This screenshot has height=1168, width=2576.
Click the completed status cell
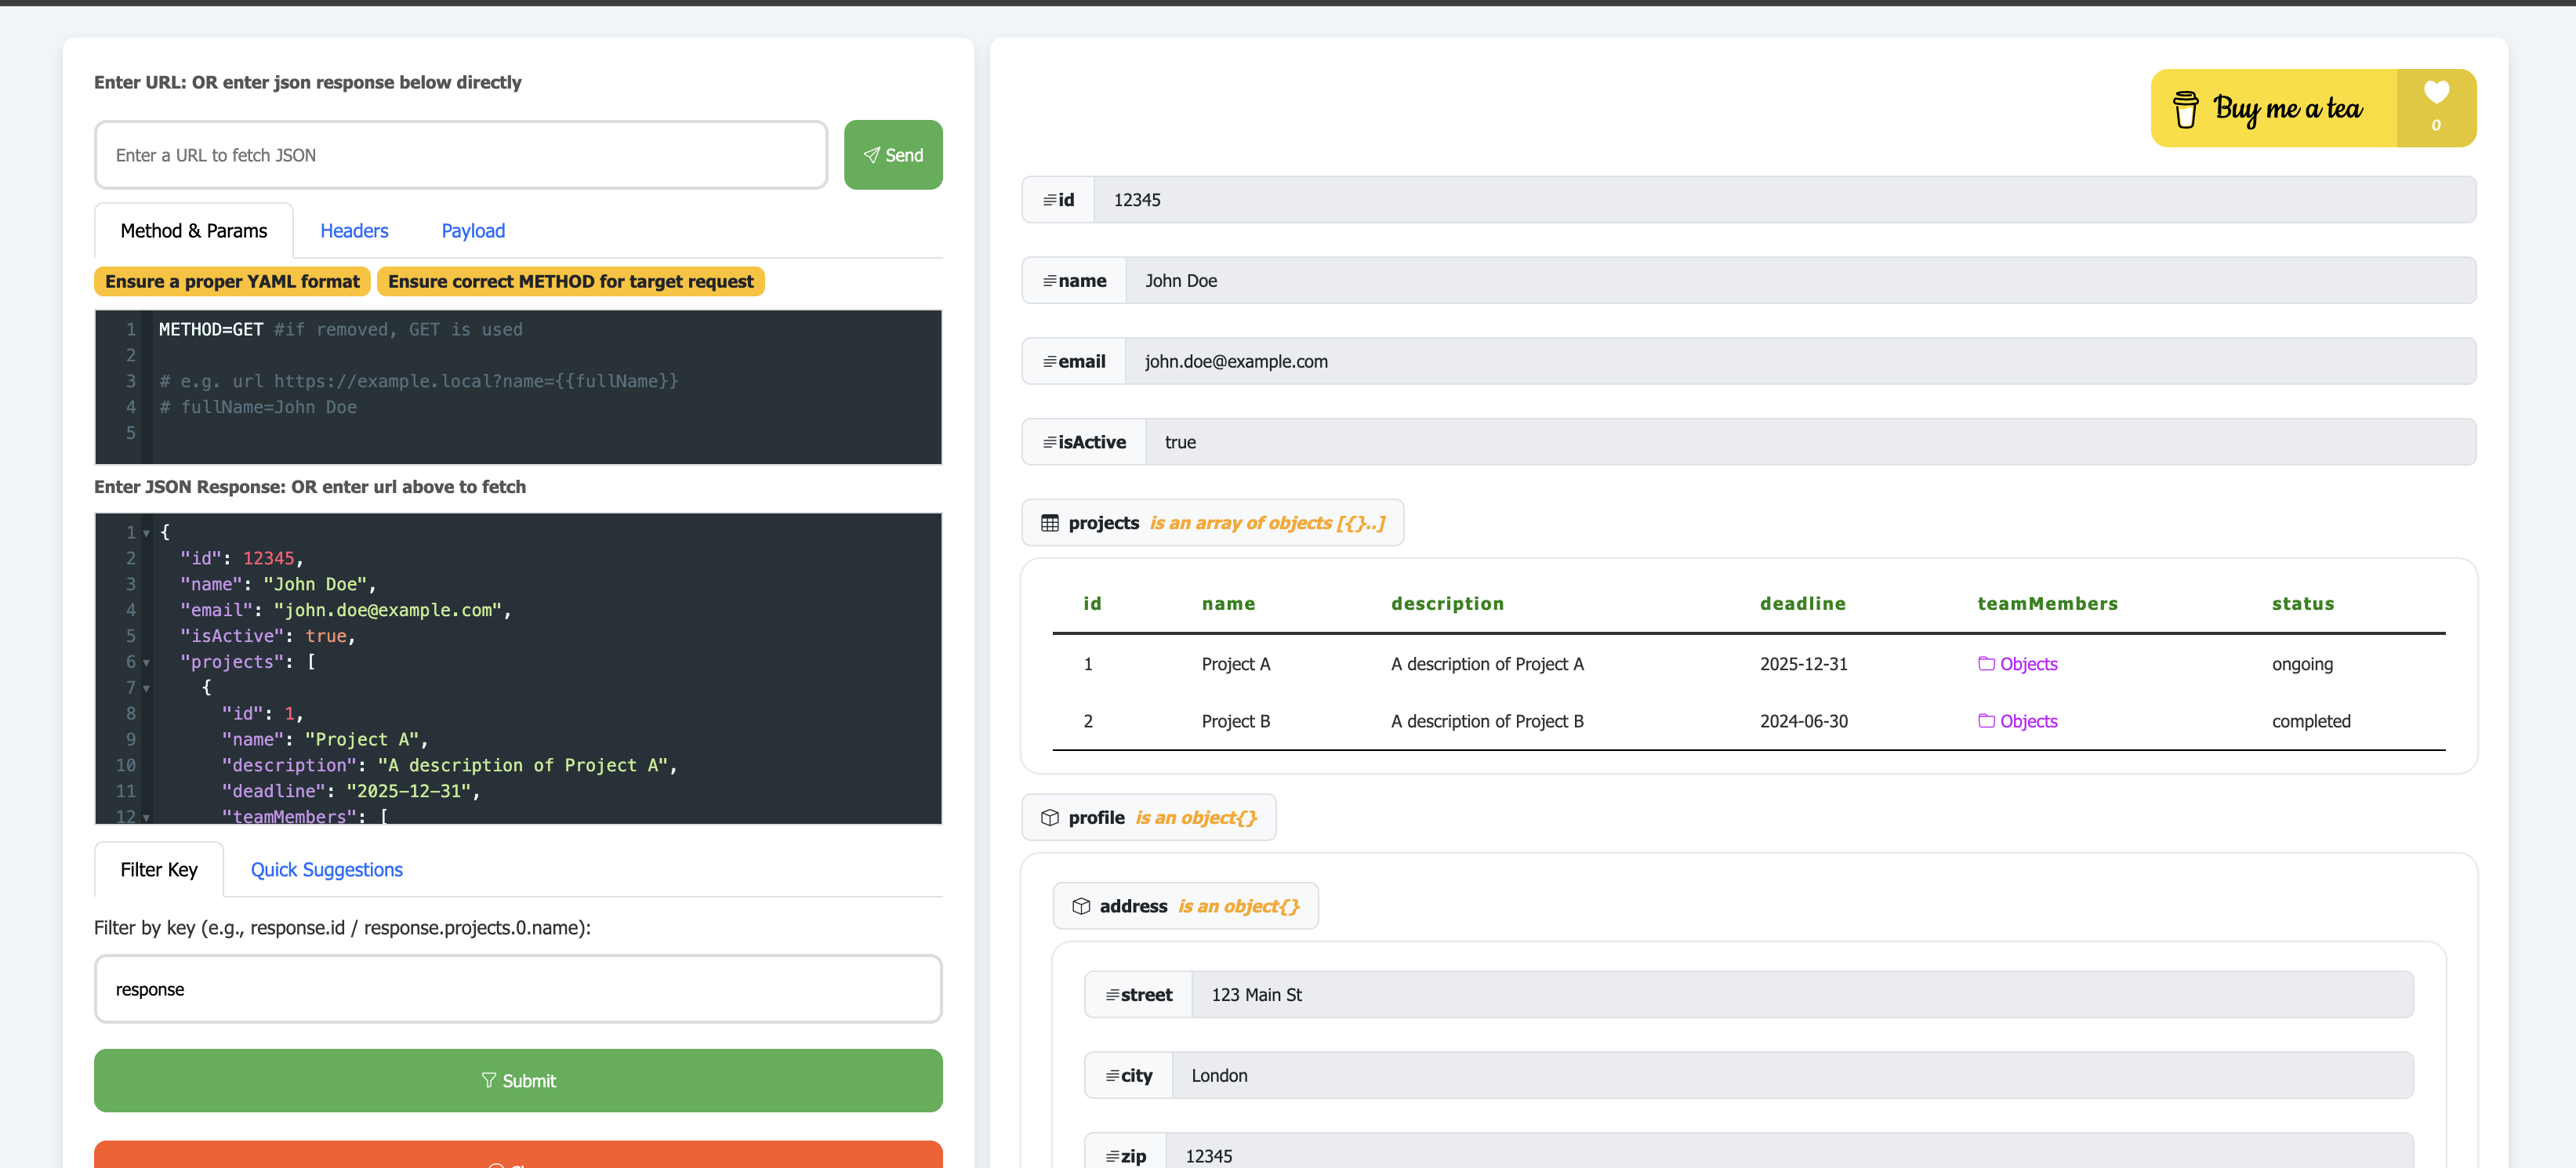2311,721
